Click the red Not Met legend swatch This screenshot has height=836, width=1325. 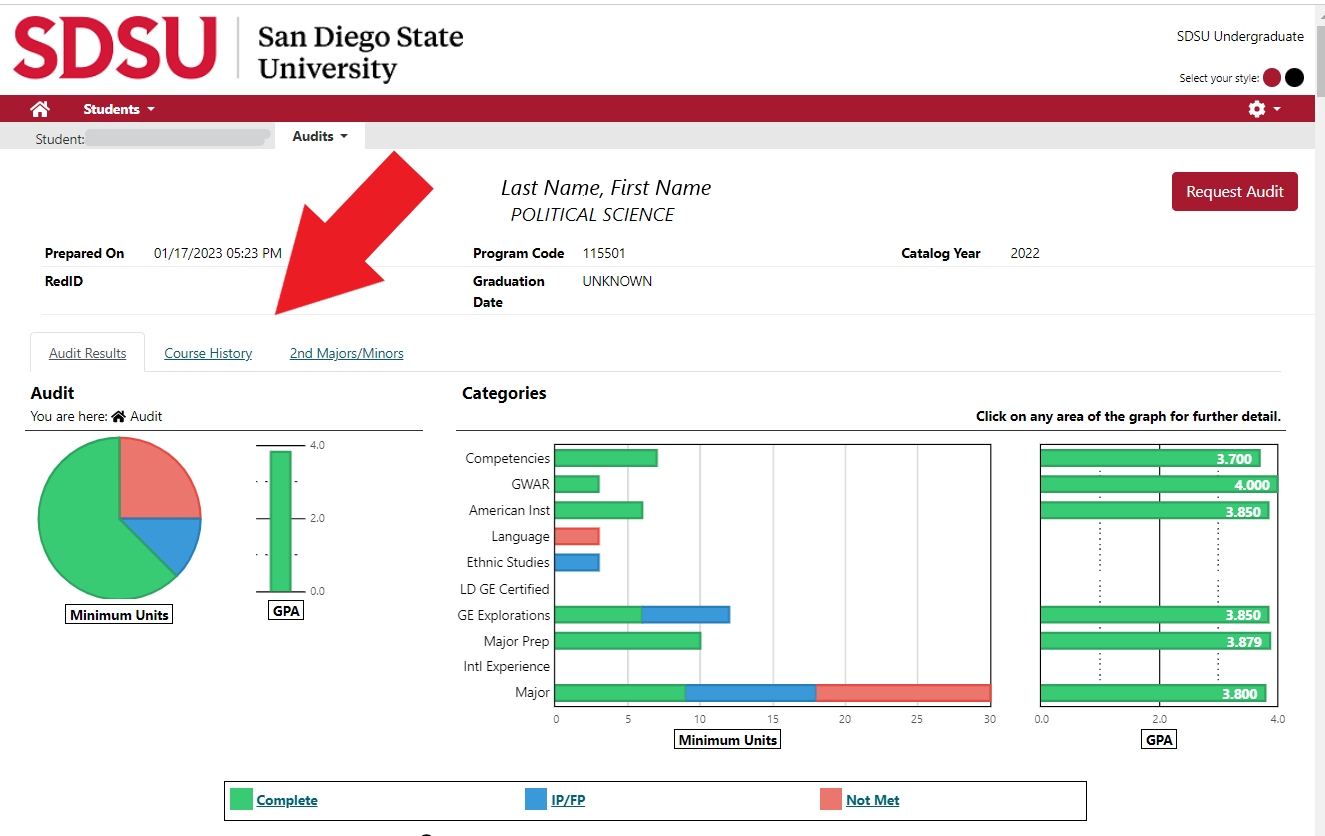click(x=831, y=799)
